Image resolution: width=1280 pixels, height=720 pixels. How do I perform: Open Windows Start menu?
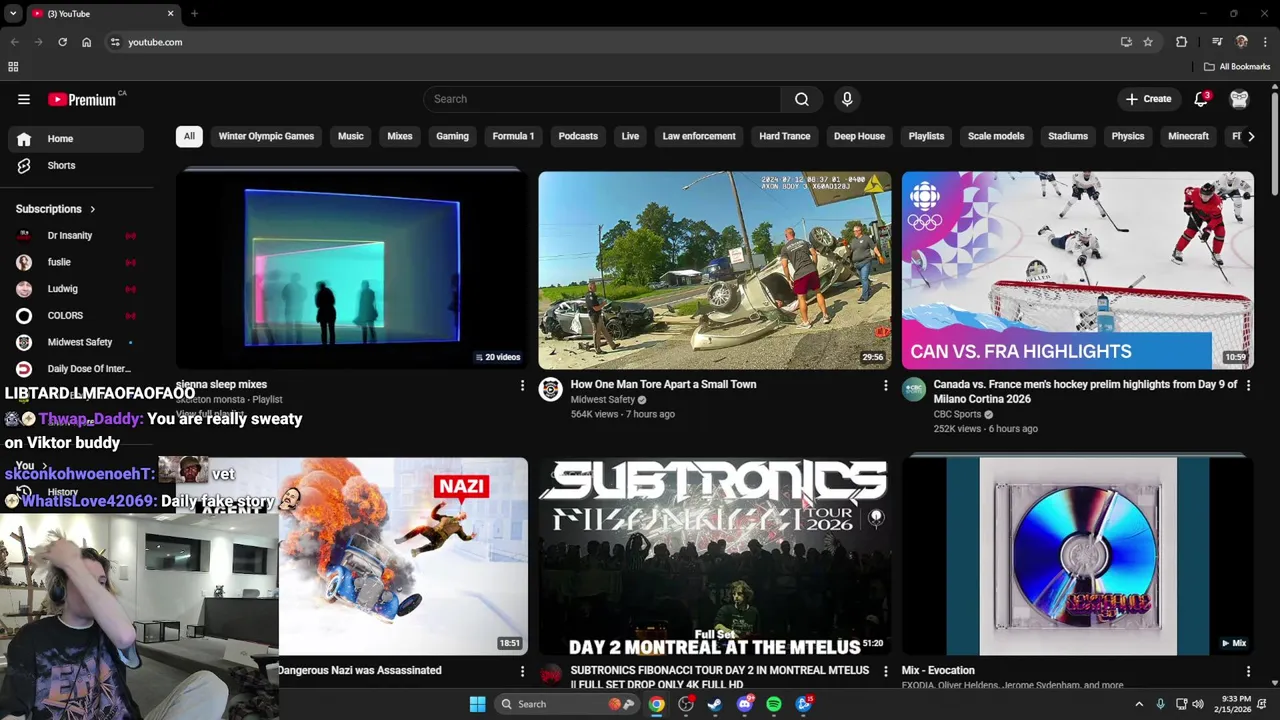coord(477,704)
